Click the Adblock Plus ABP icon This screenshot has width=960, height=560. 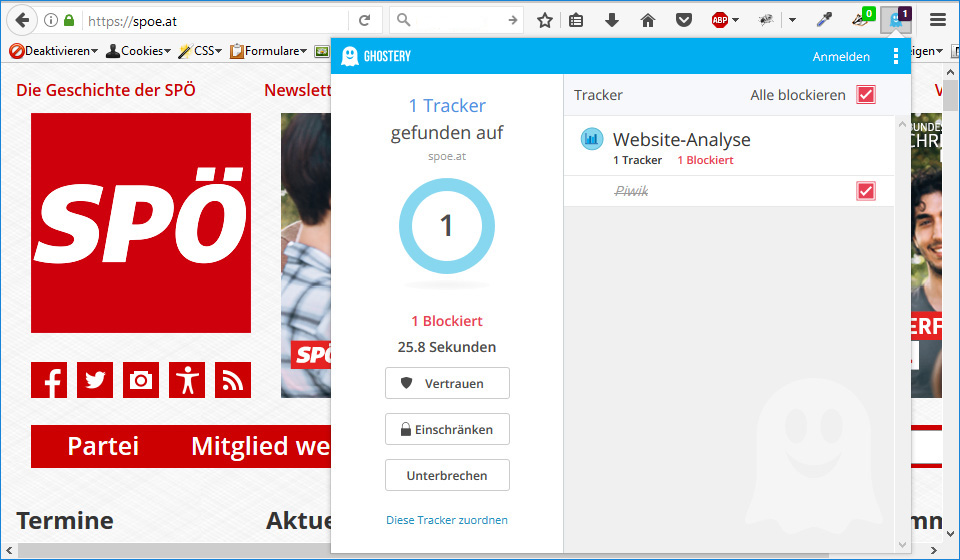(x=720, y=20)
